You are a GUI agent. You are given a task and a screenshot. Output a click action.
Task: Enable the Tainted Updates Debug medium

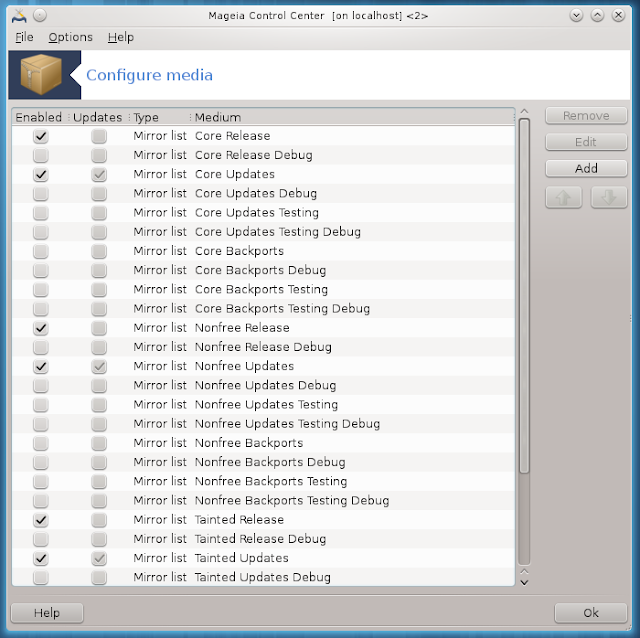tap(41, 577)
